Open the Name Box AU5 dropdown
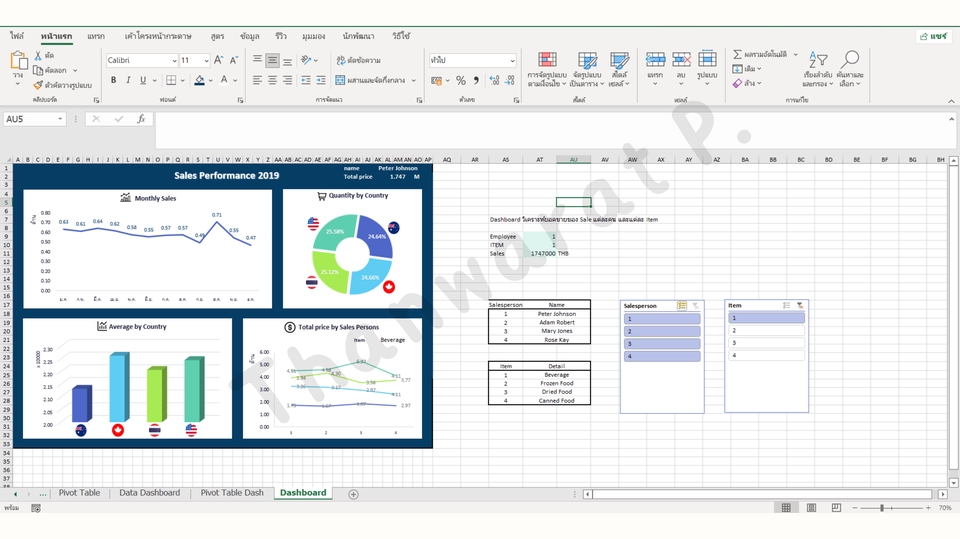 (60, 119)
